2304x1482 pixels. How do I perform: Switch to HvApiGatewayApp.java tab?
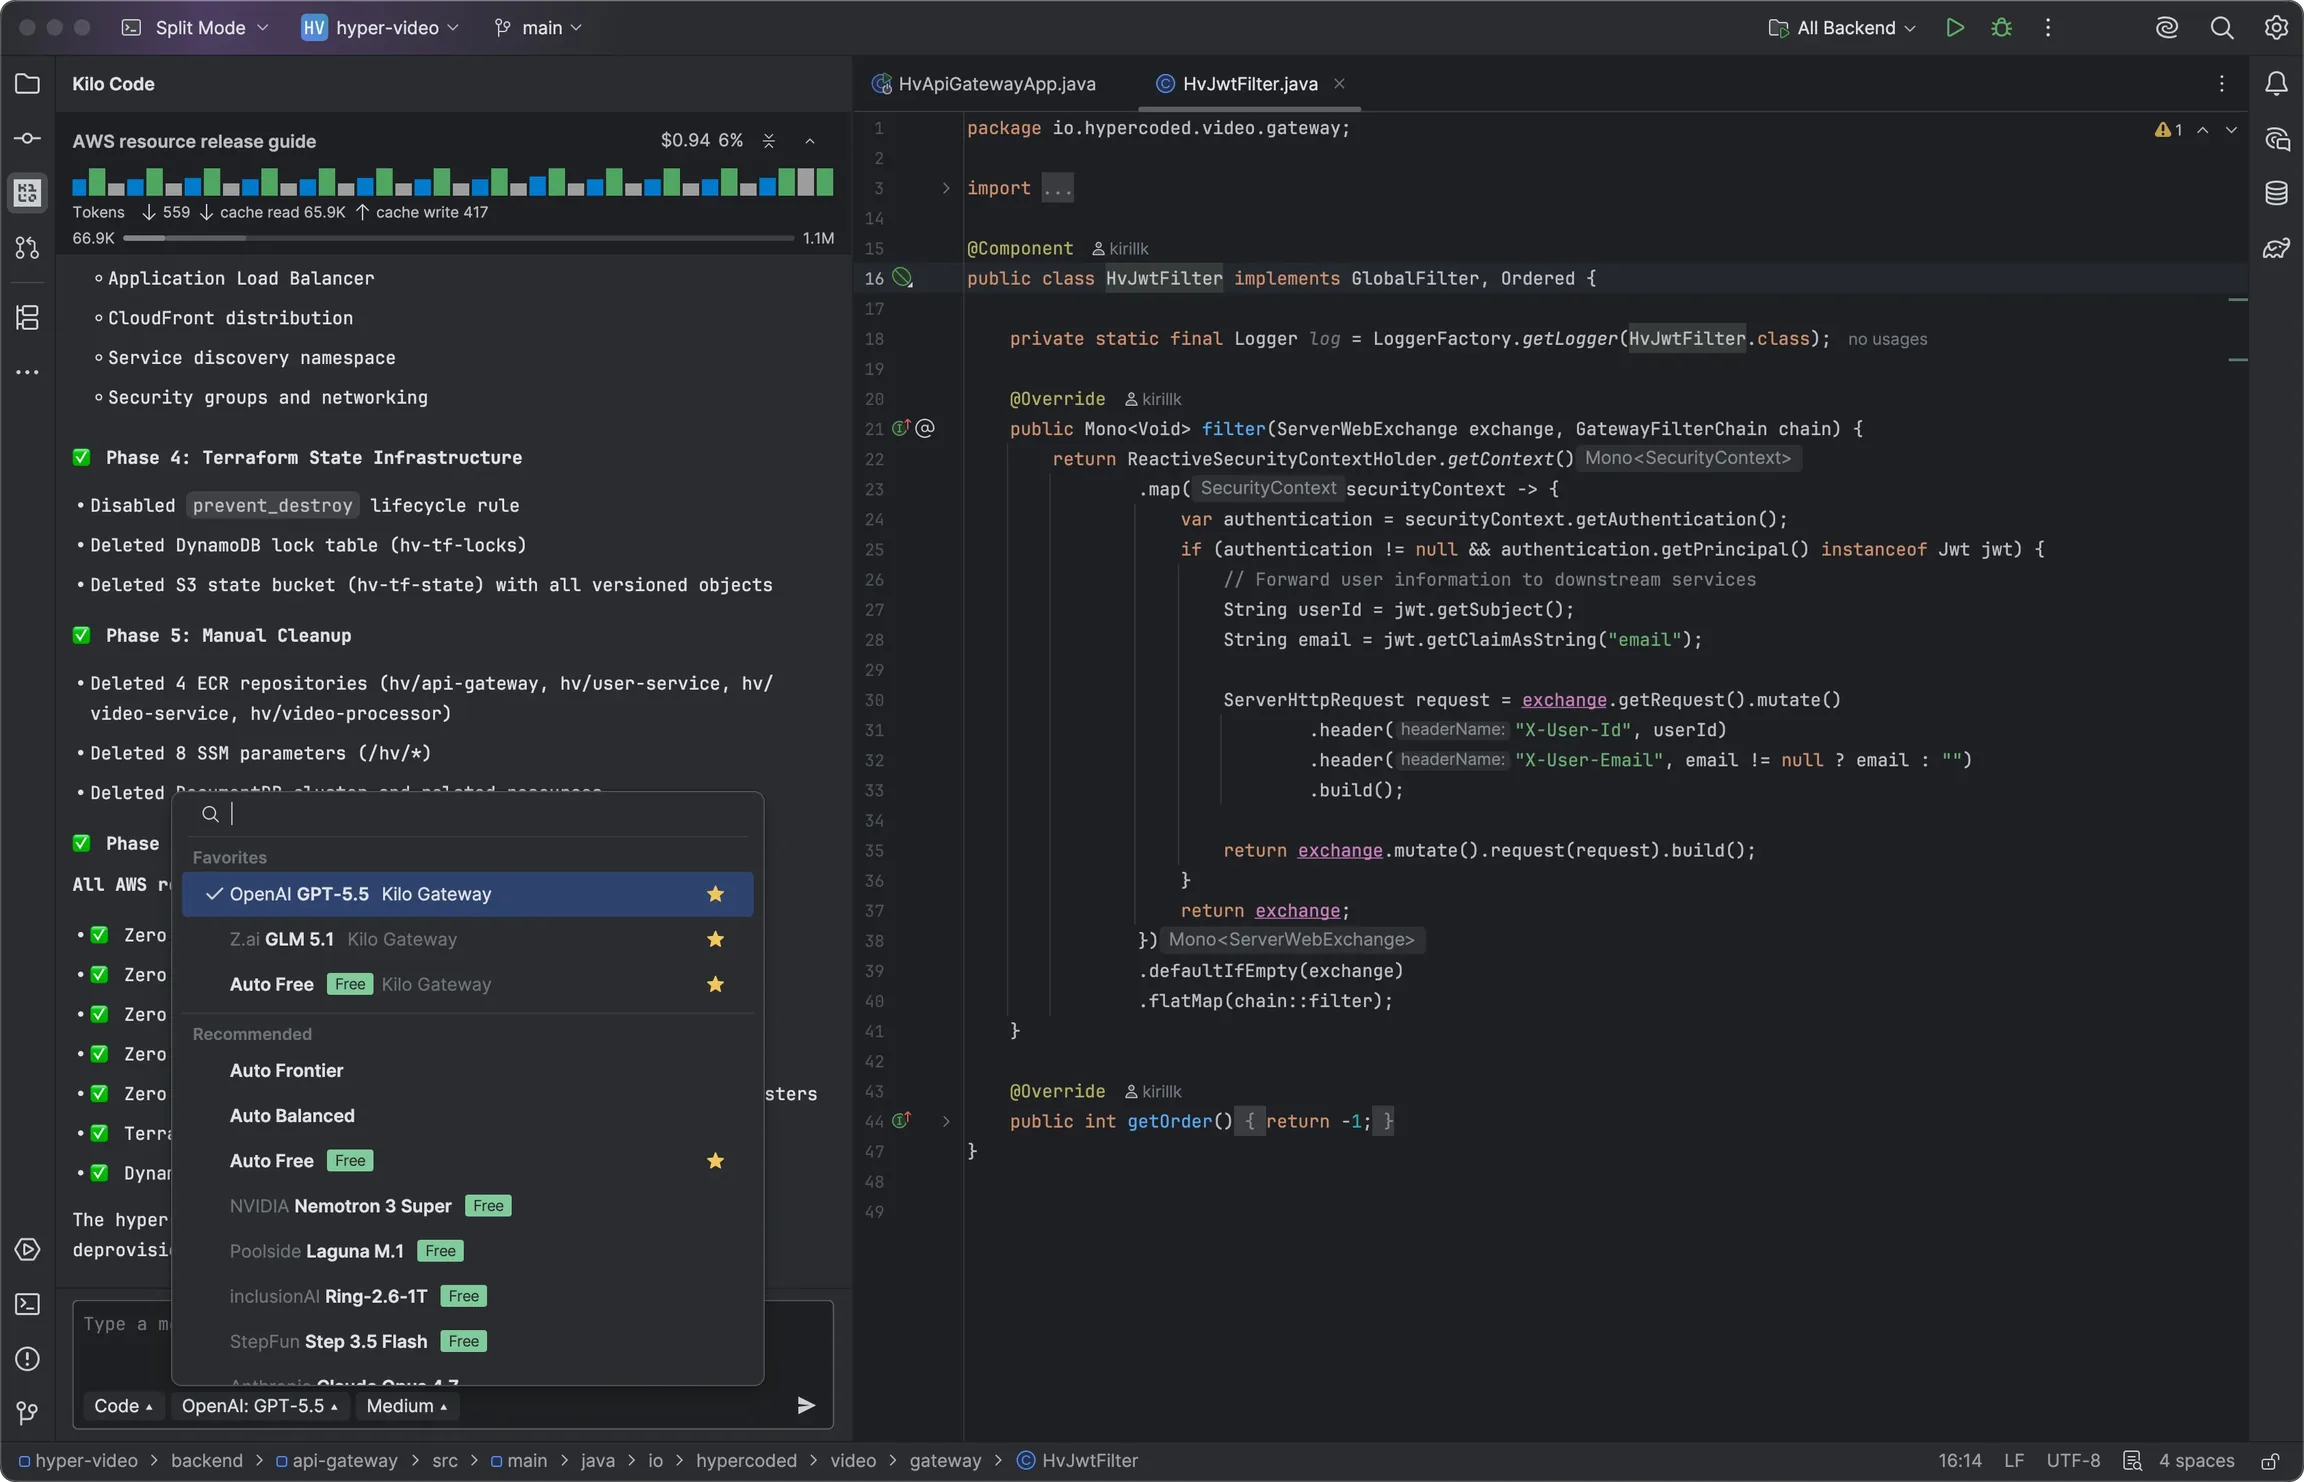click(984, 84)
